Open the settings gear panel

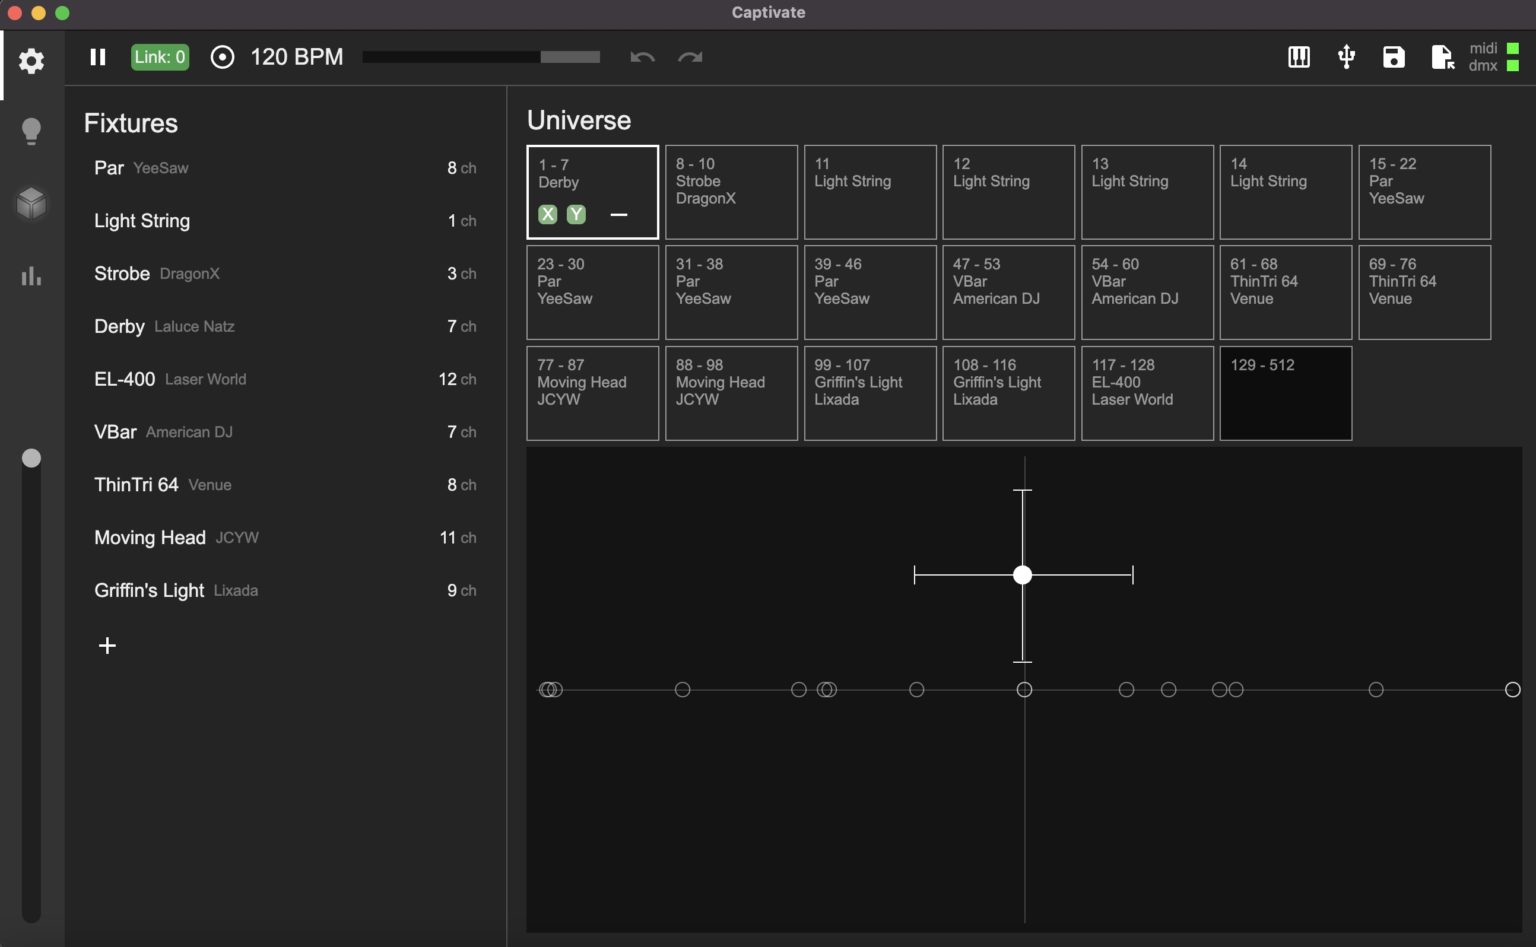31,61
